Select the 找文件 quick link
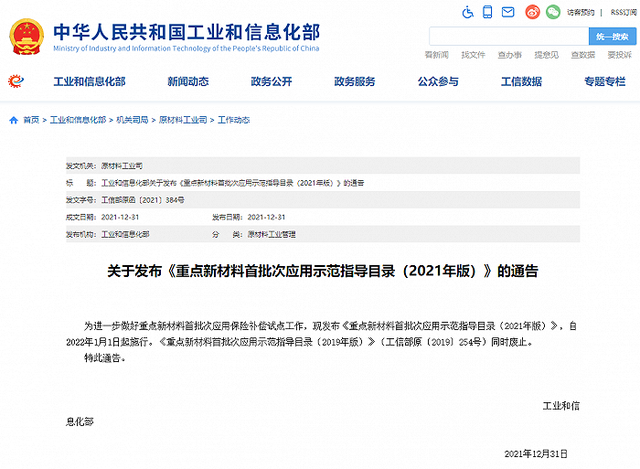The height and width of the screenshot is (469, 640). [x=473, y=54]
